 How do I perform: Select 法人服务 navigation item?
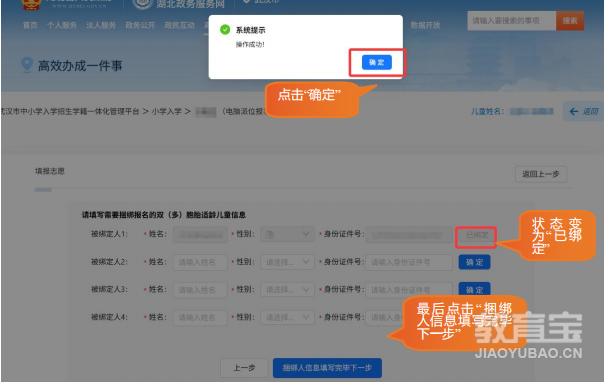click(101, 25)
